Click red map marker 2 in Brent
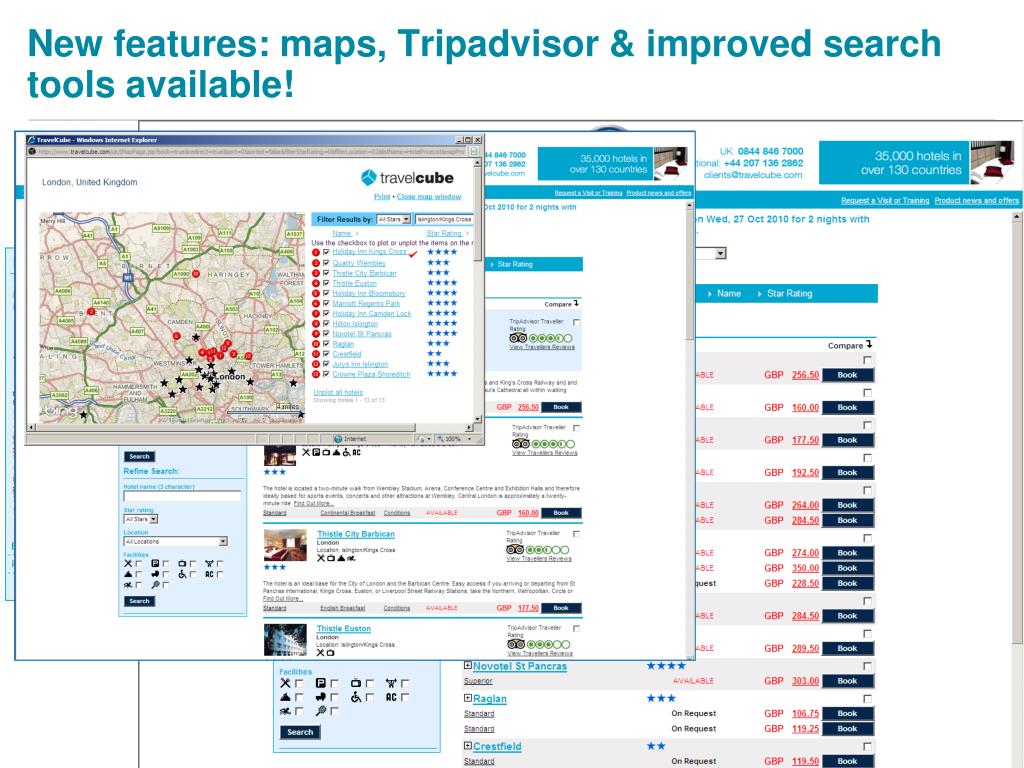 pyautogui.click(x=91, y=312)
